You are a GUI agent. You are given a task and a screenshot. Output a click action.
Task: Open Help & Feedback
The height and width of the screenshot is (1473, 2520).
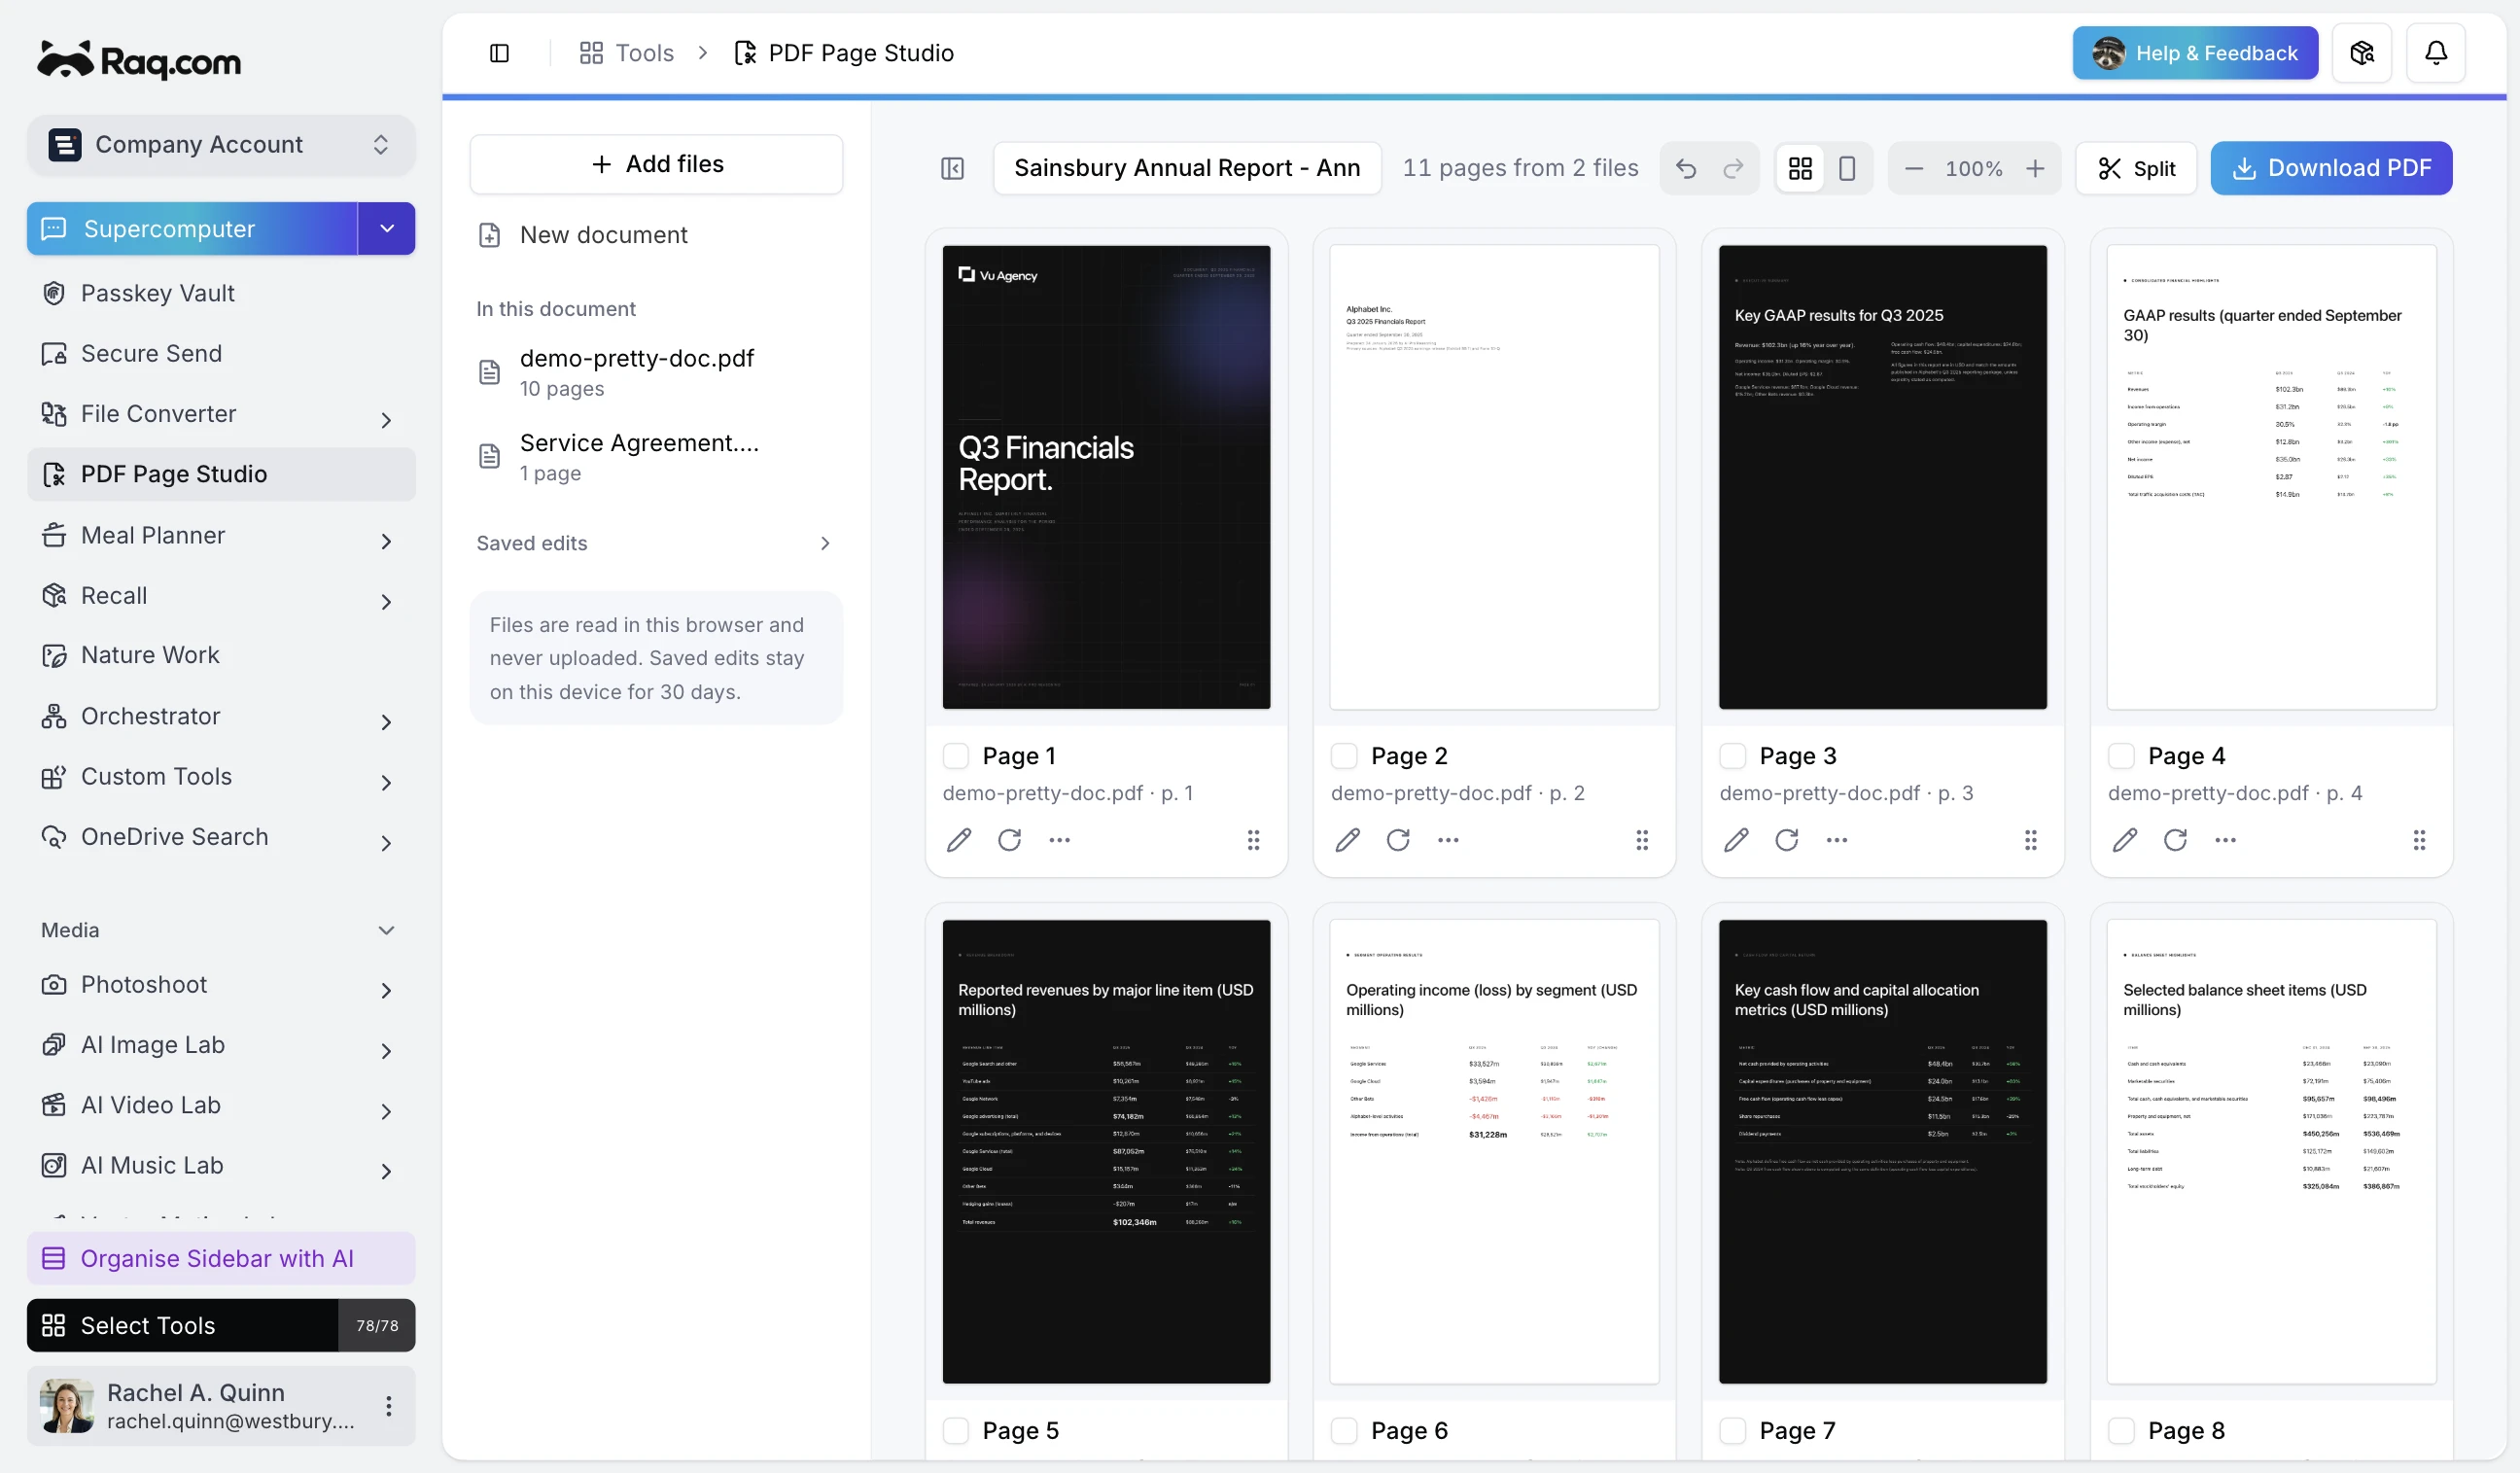tap(2194, 53)
